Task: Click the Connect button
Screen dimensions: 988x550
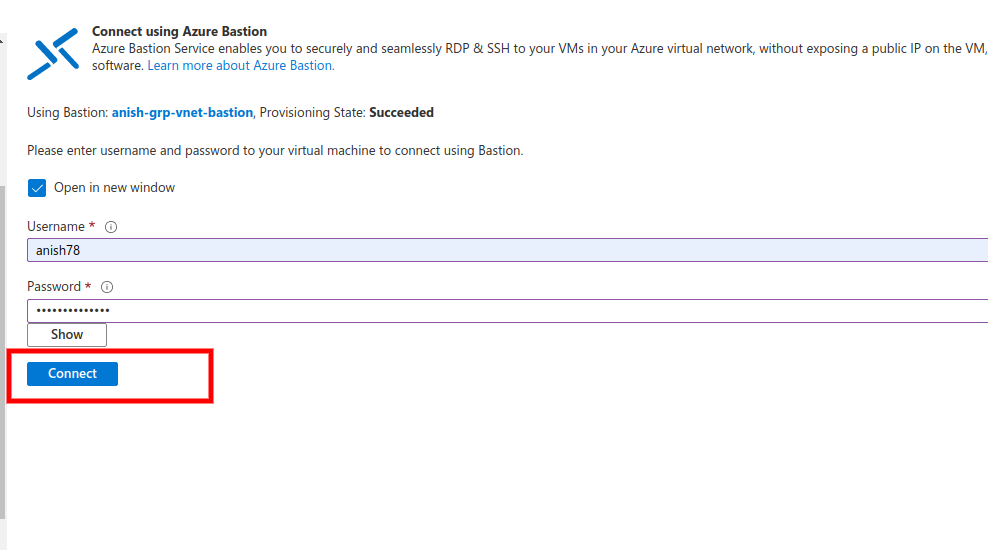Action: click(72, 374)
